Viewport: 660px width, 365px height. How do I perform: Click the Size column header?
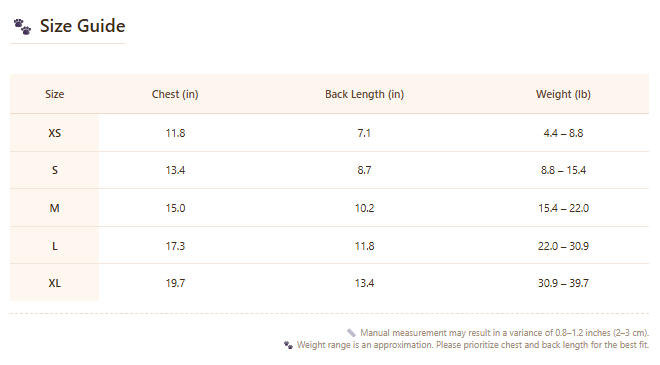click(55, 94)
